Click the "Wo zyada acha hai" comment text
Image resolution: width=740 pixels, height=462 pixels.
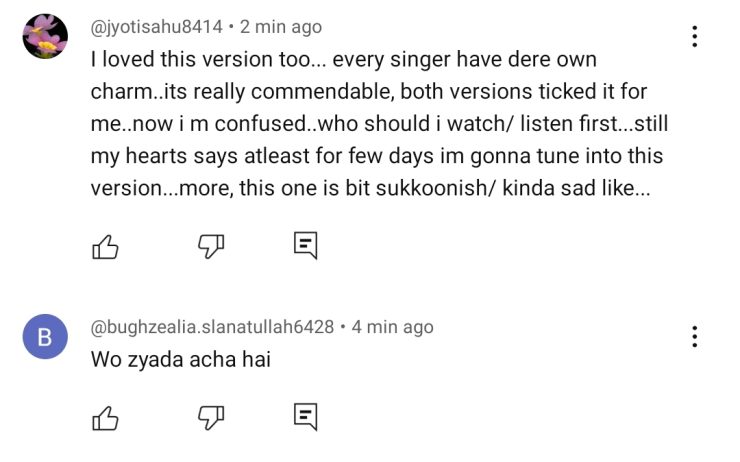(180, 359)
